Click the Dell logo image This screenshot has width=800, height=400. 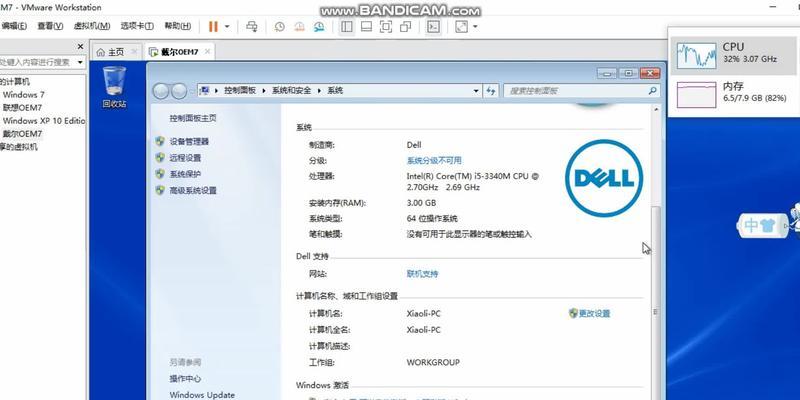(x=604, y=178)
